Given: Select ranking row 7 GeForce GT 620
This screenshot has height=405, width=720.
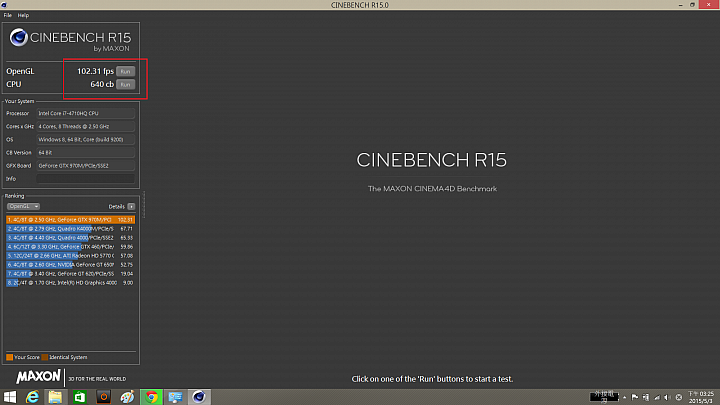Looking at the screenshot, I should pos(70,274).
